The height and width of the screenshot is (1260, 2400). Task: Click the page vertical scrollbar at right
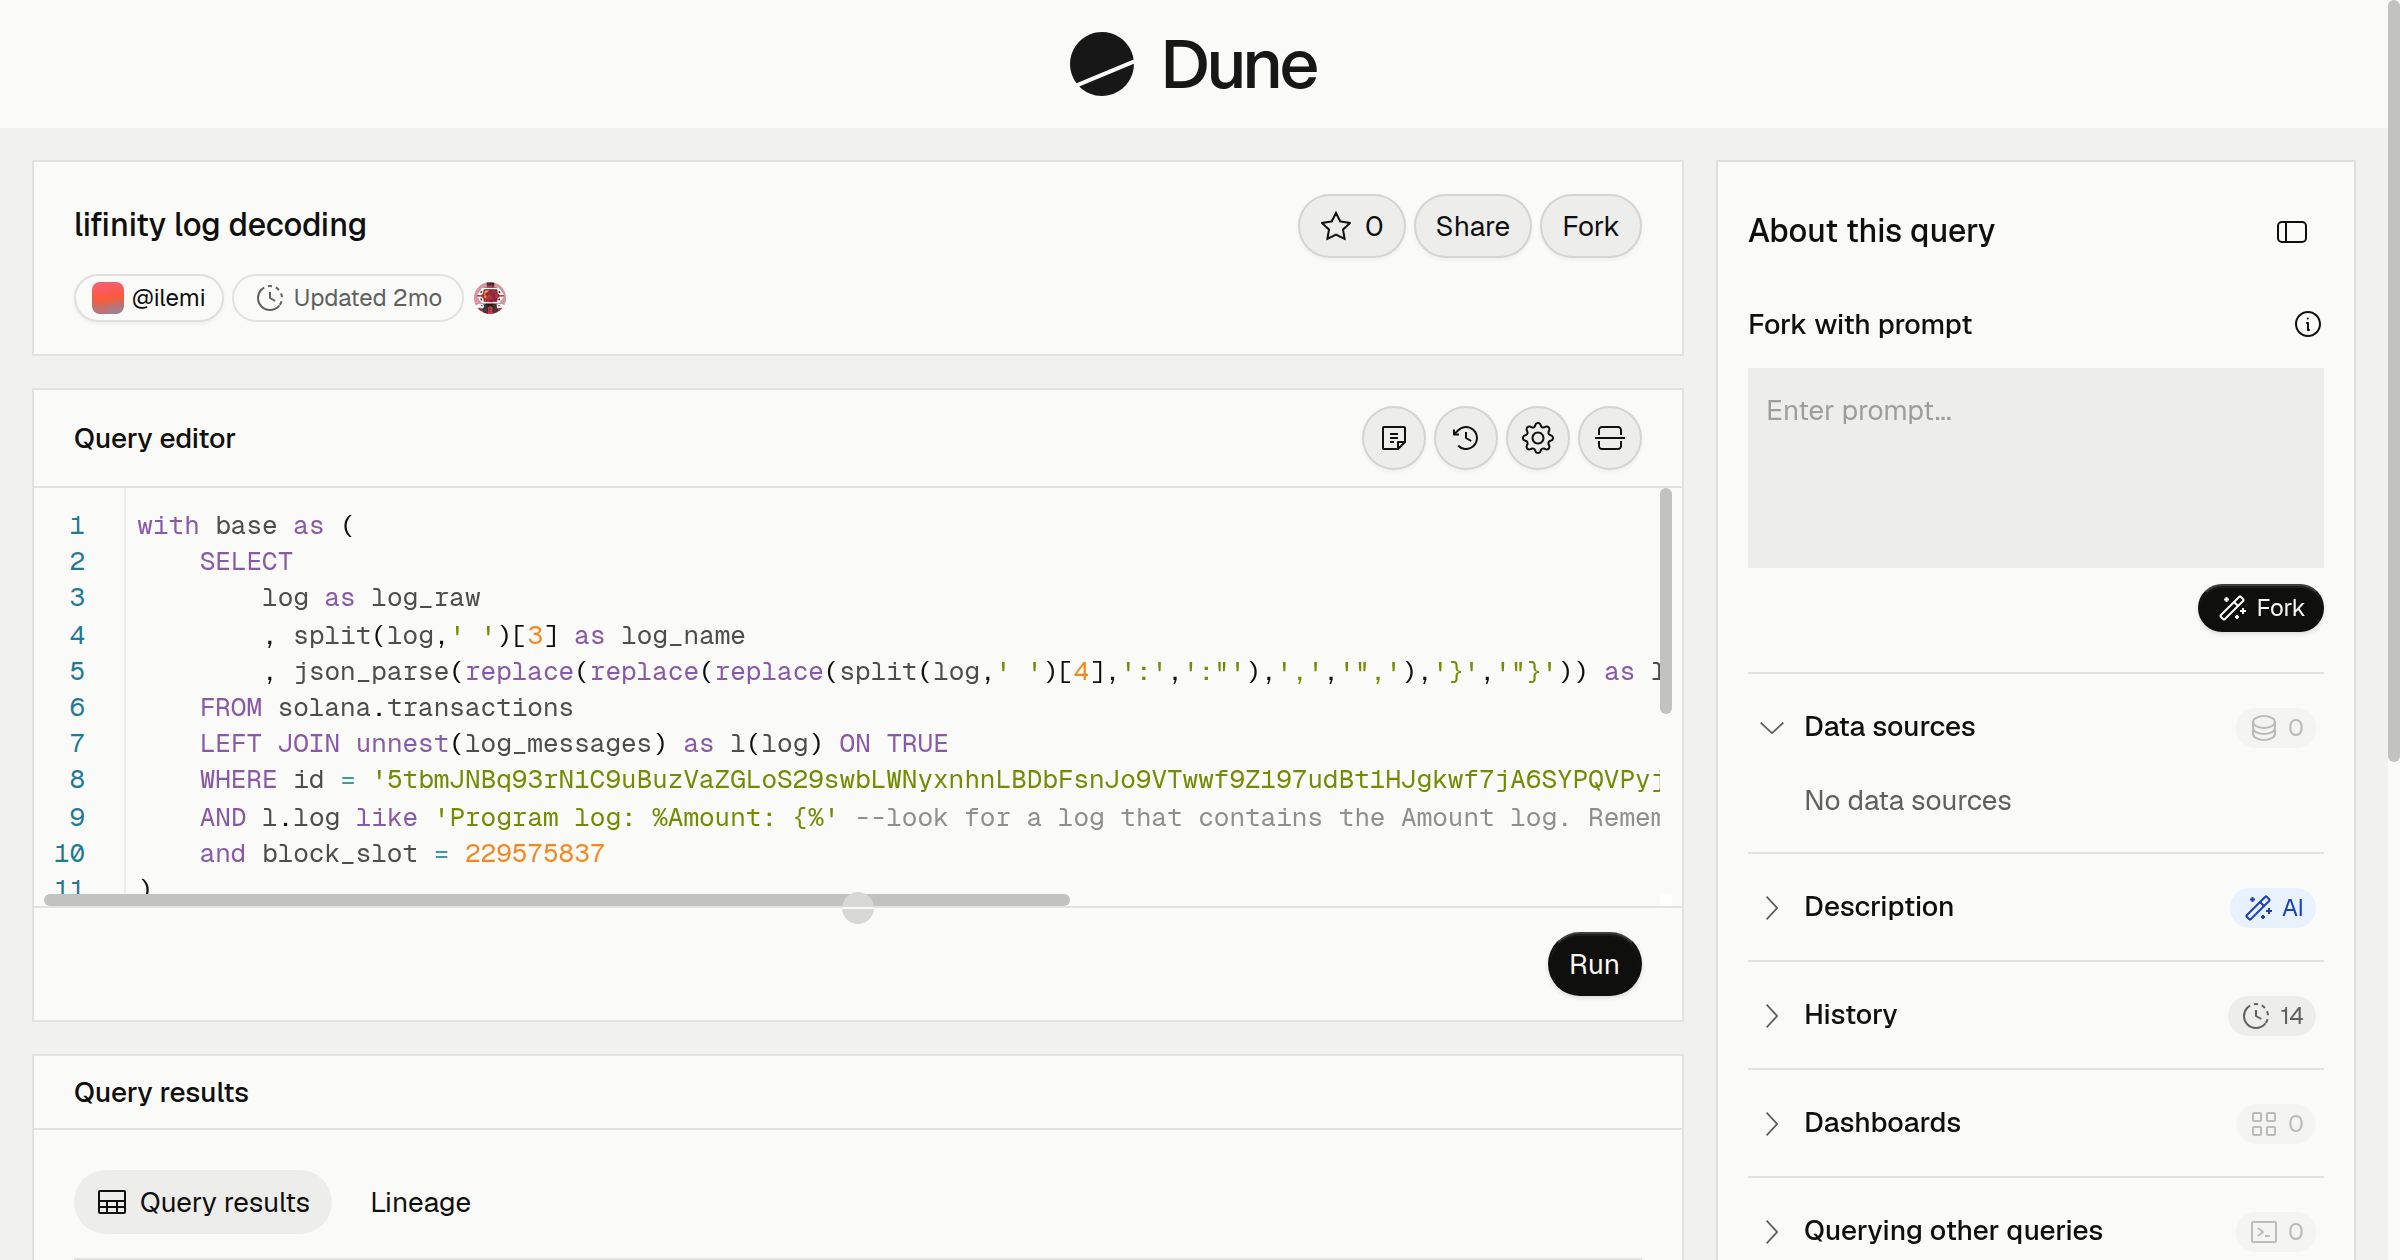click(x=2393, y=380)
